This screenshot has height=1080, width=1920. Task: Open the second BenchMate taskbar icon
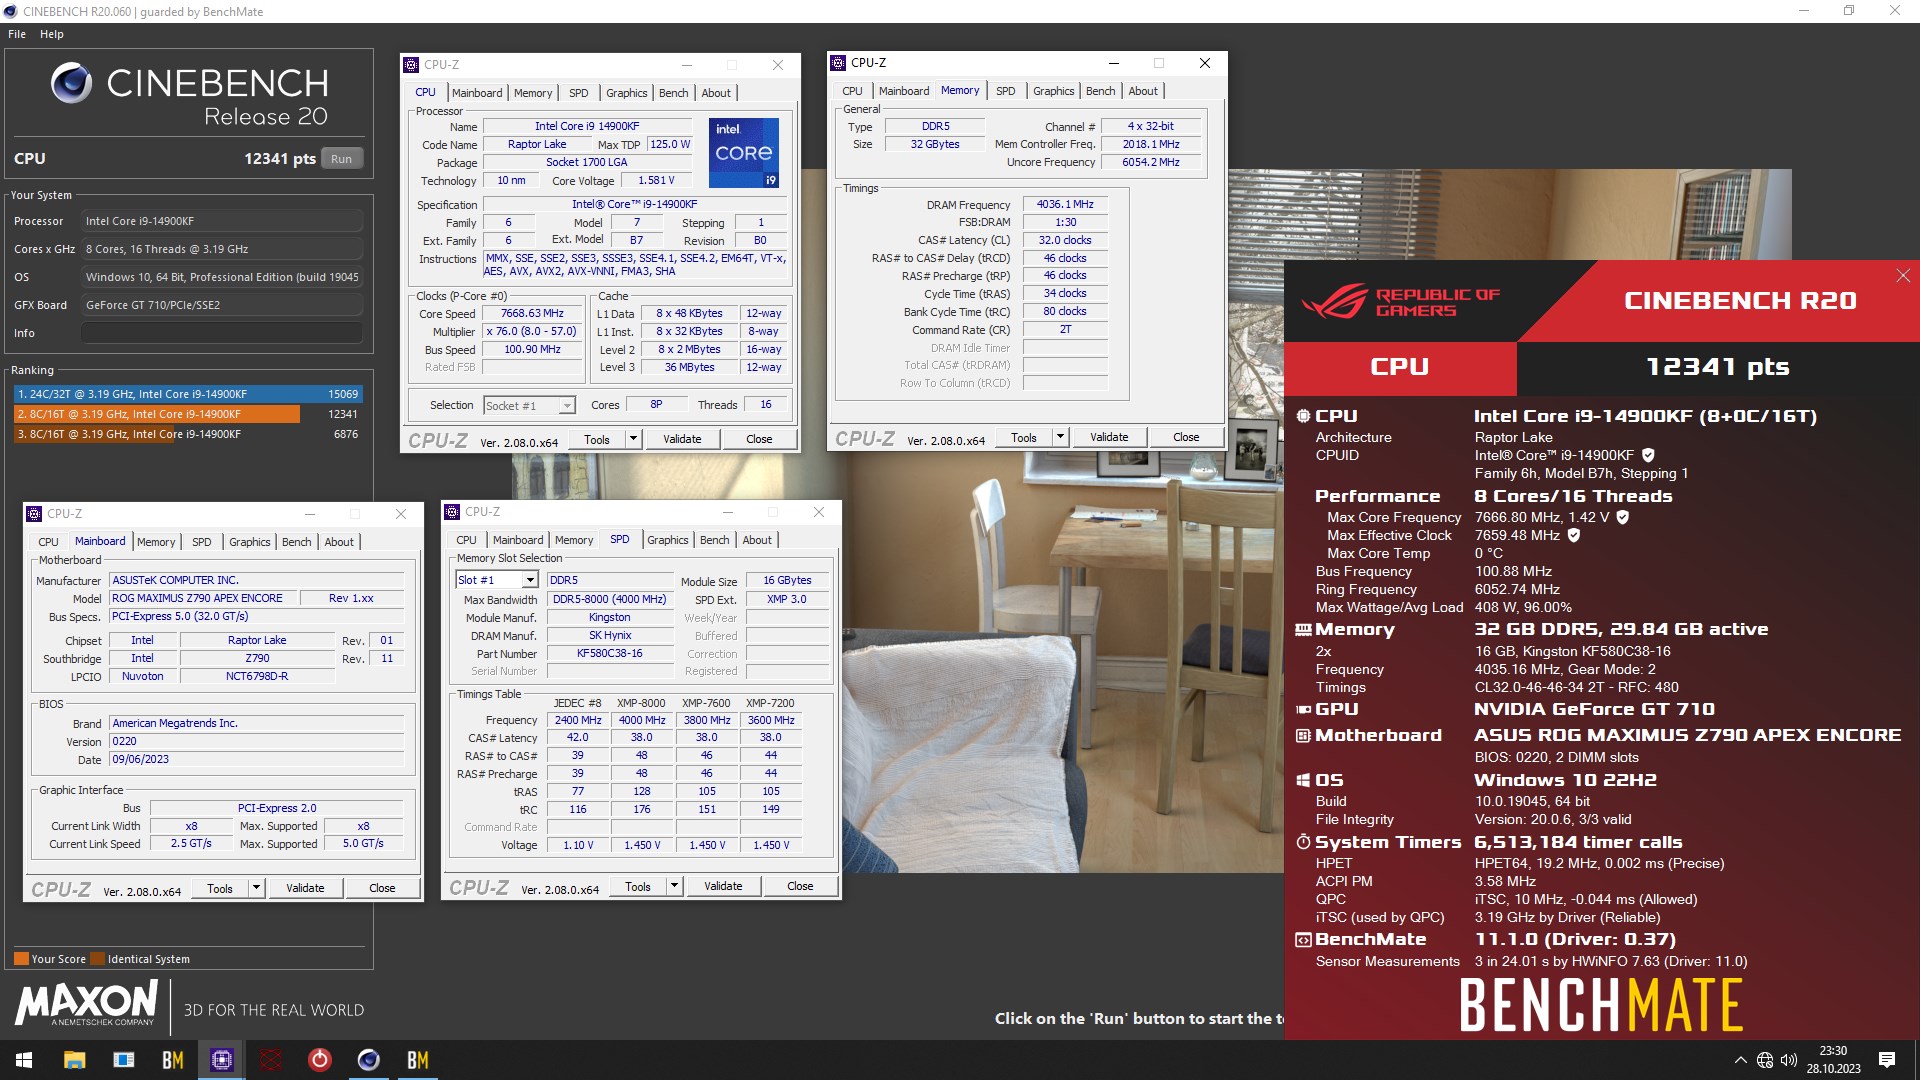pyautogui.click(x=417, y=1060)
